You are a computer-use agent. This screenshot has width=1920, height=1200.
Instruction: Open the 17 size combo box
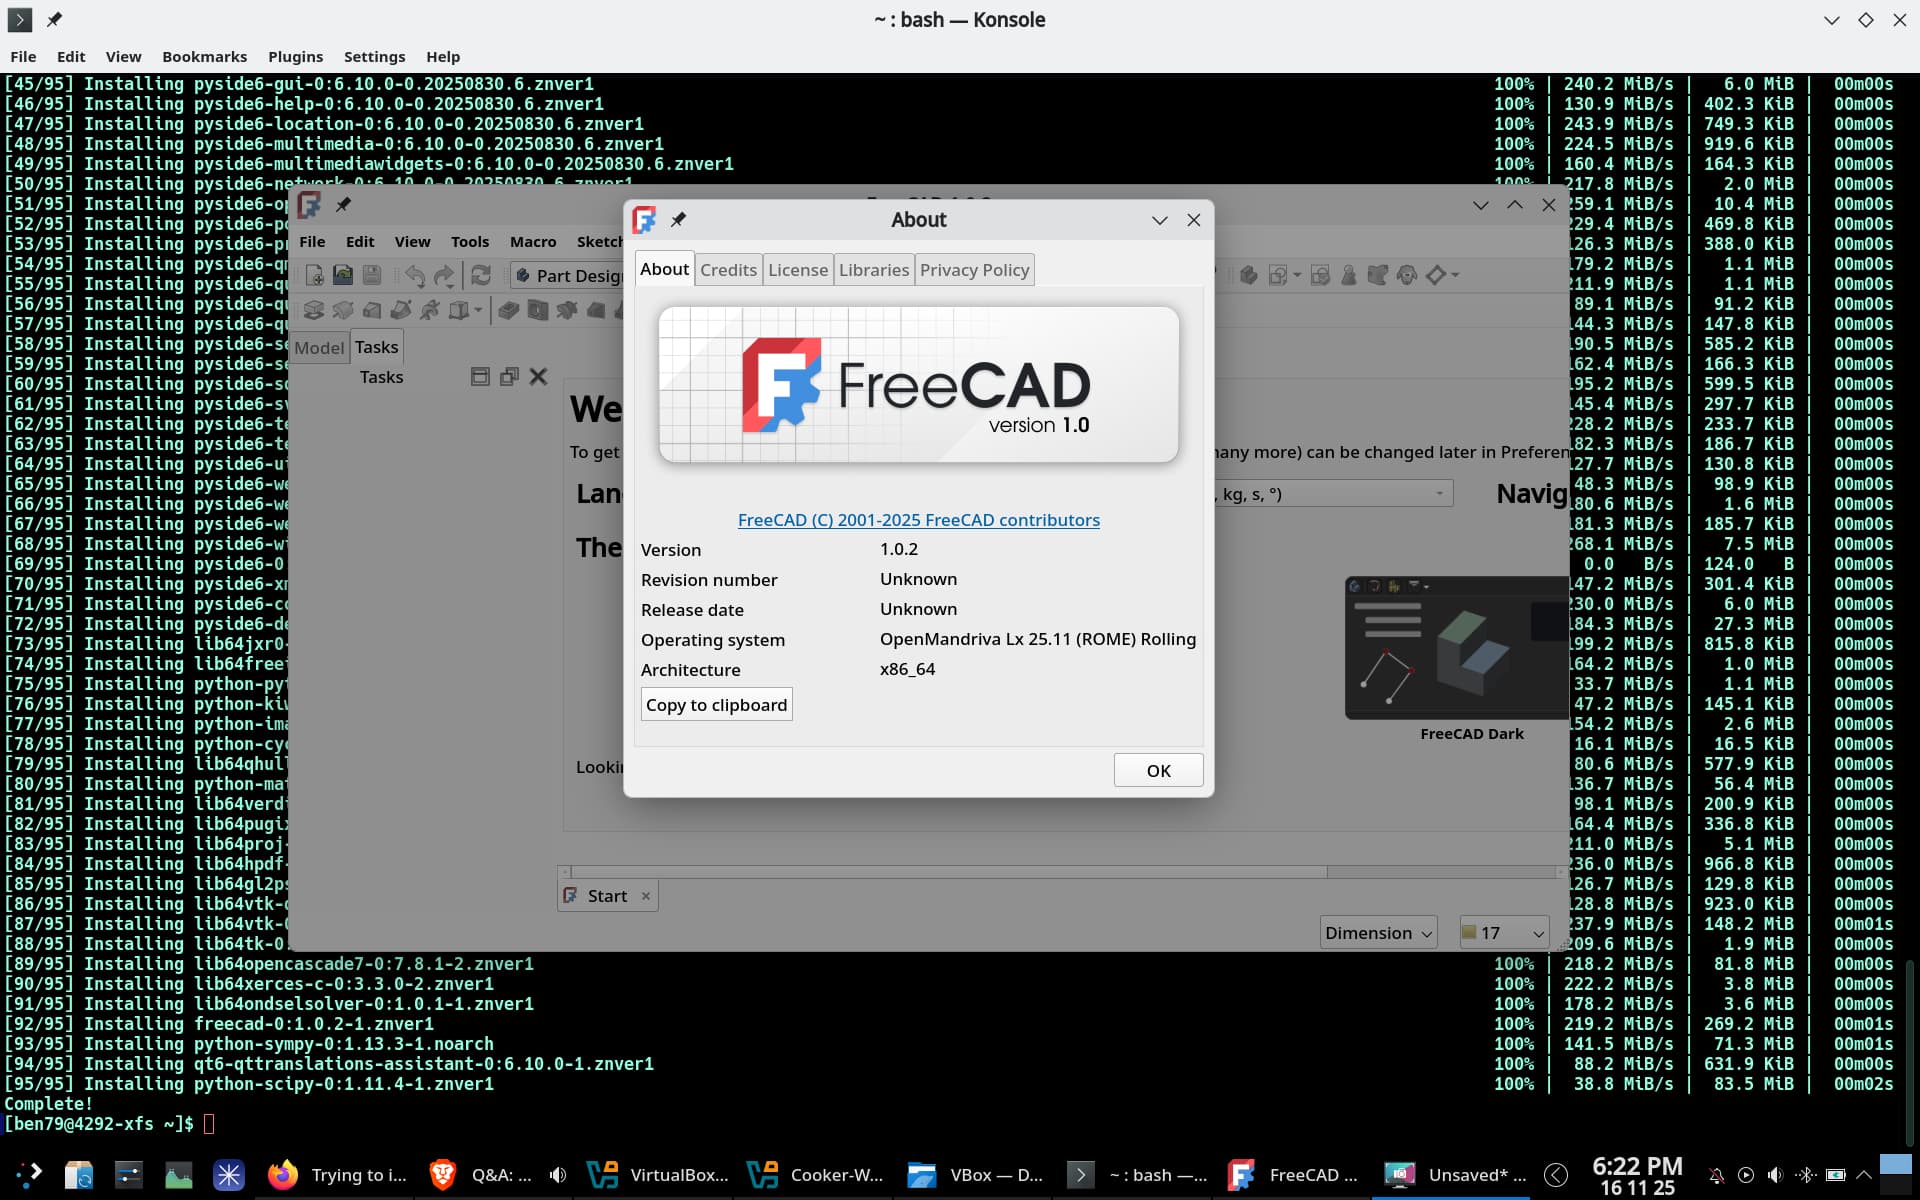pyautogui.click(x=1504, y=933)
